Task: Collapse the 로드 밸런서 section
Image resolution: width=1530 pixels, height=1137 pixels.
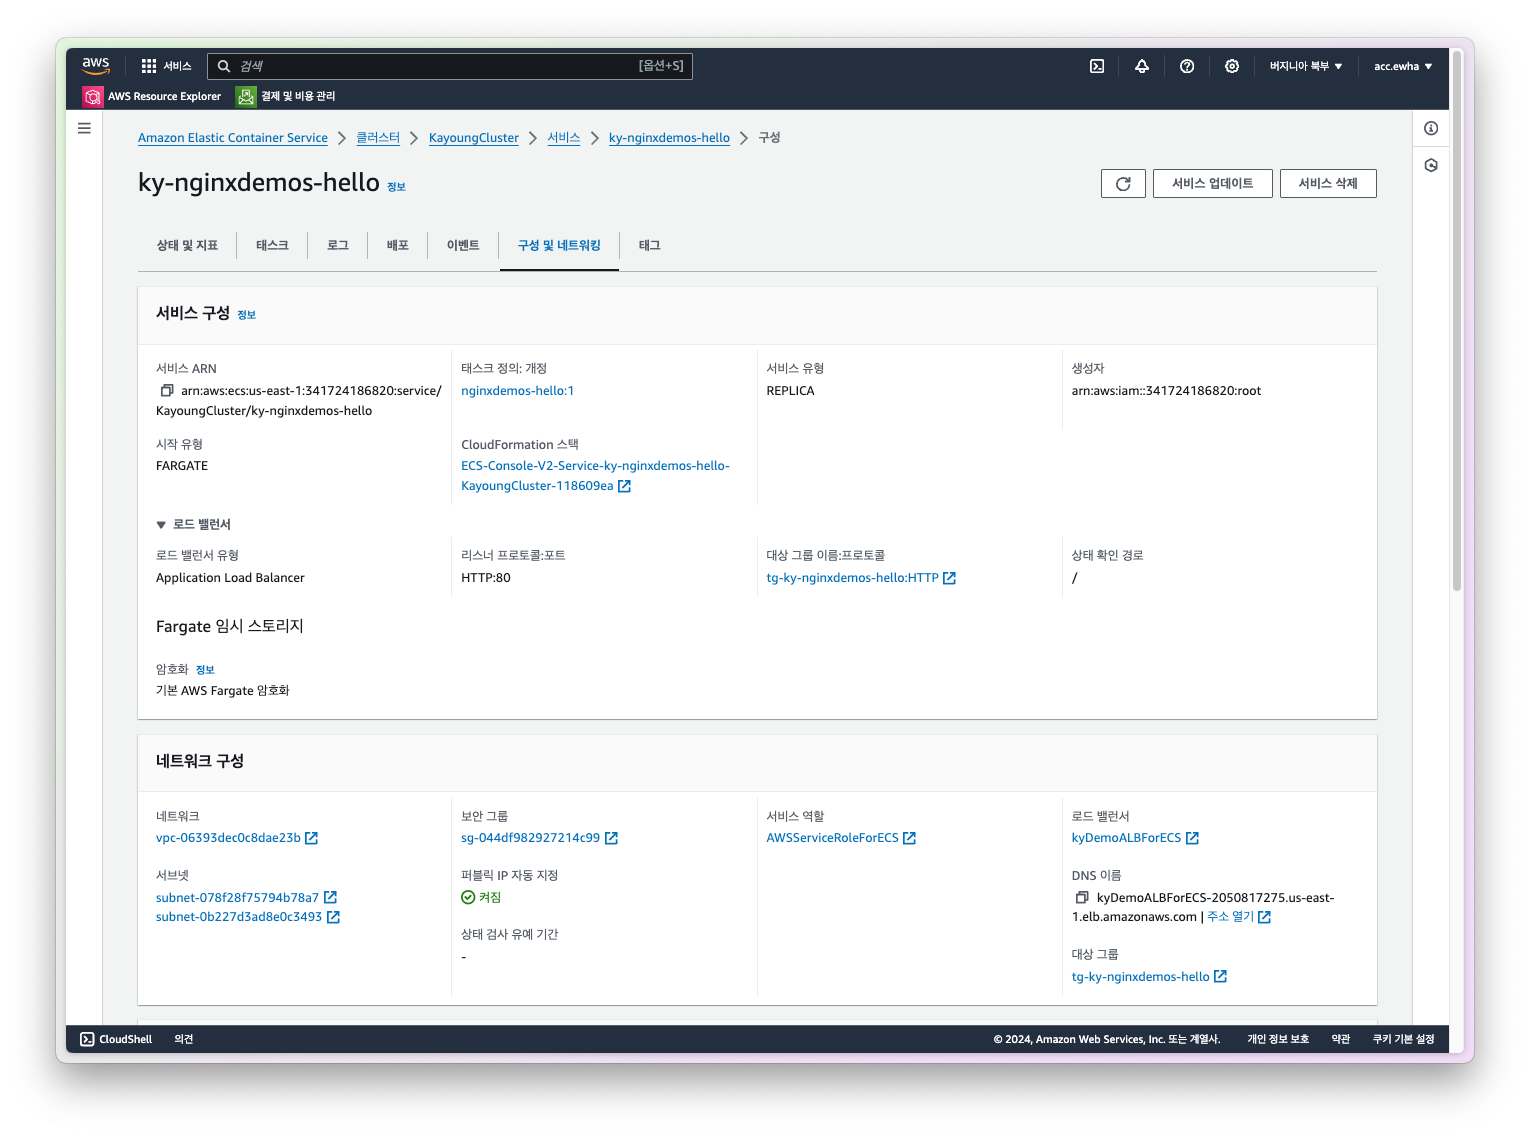Action: tap(161, 525)
